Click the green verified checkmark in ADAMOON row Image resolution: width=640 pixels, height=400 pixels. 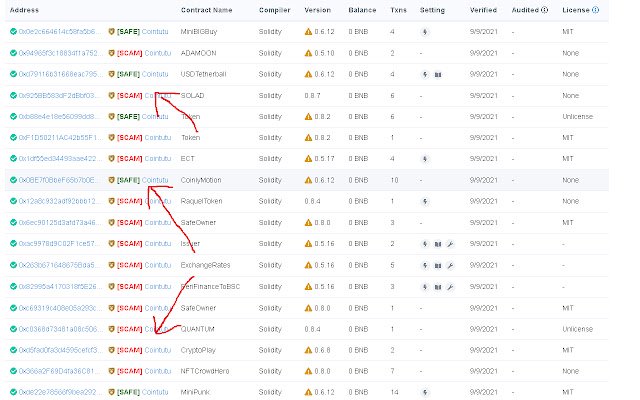click(13, 53)
